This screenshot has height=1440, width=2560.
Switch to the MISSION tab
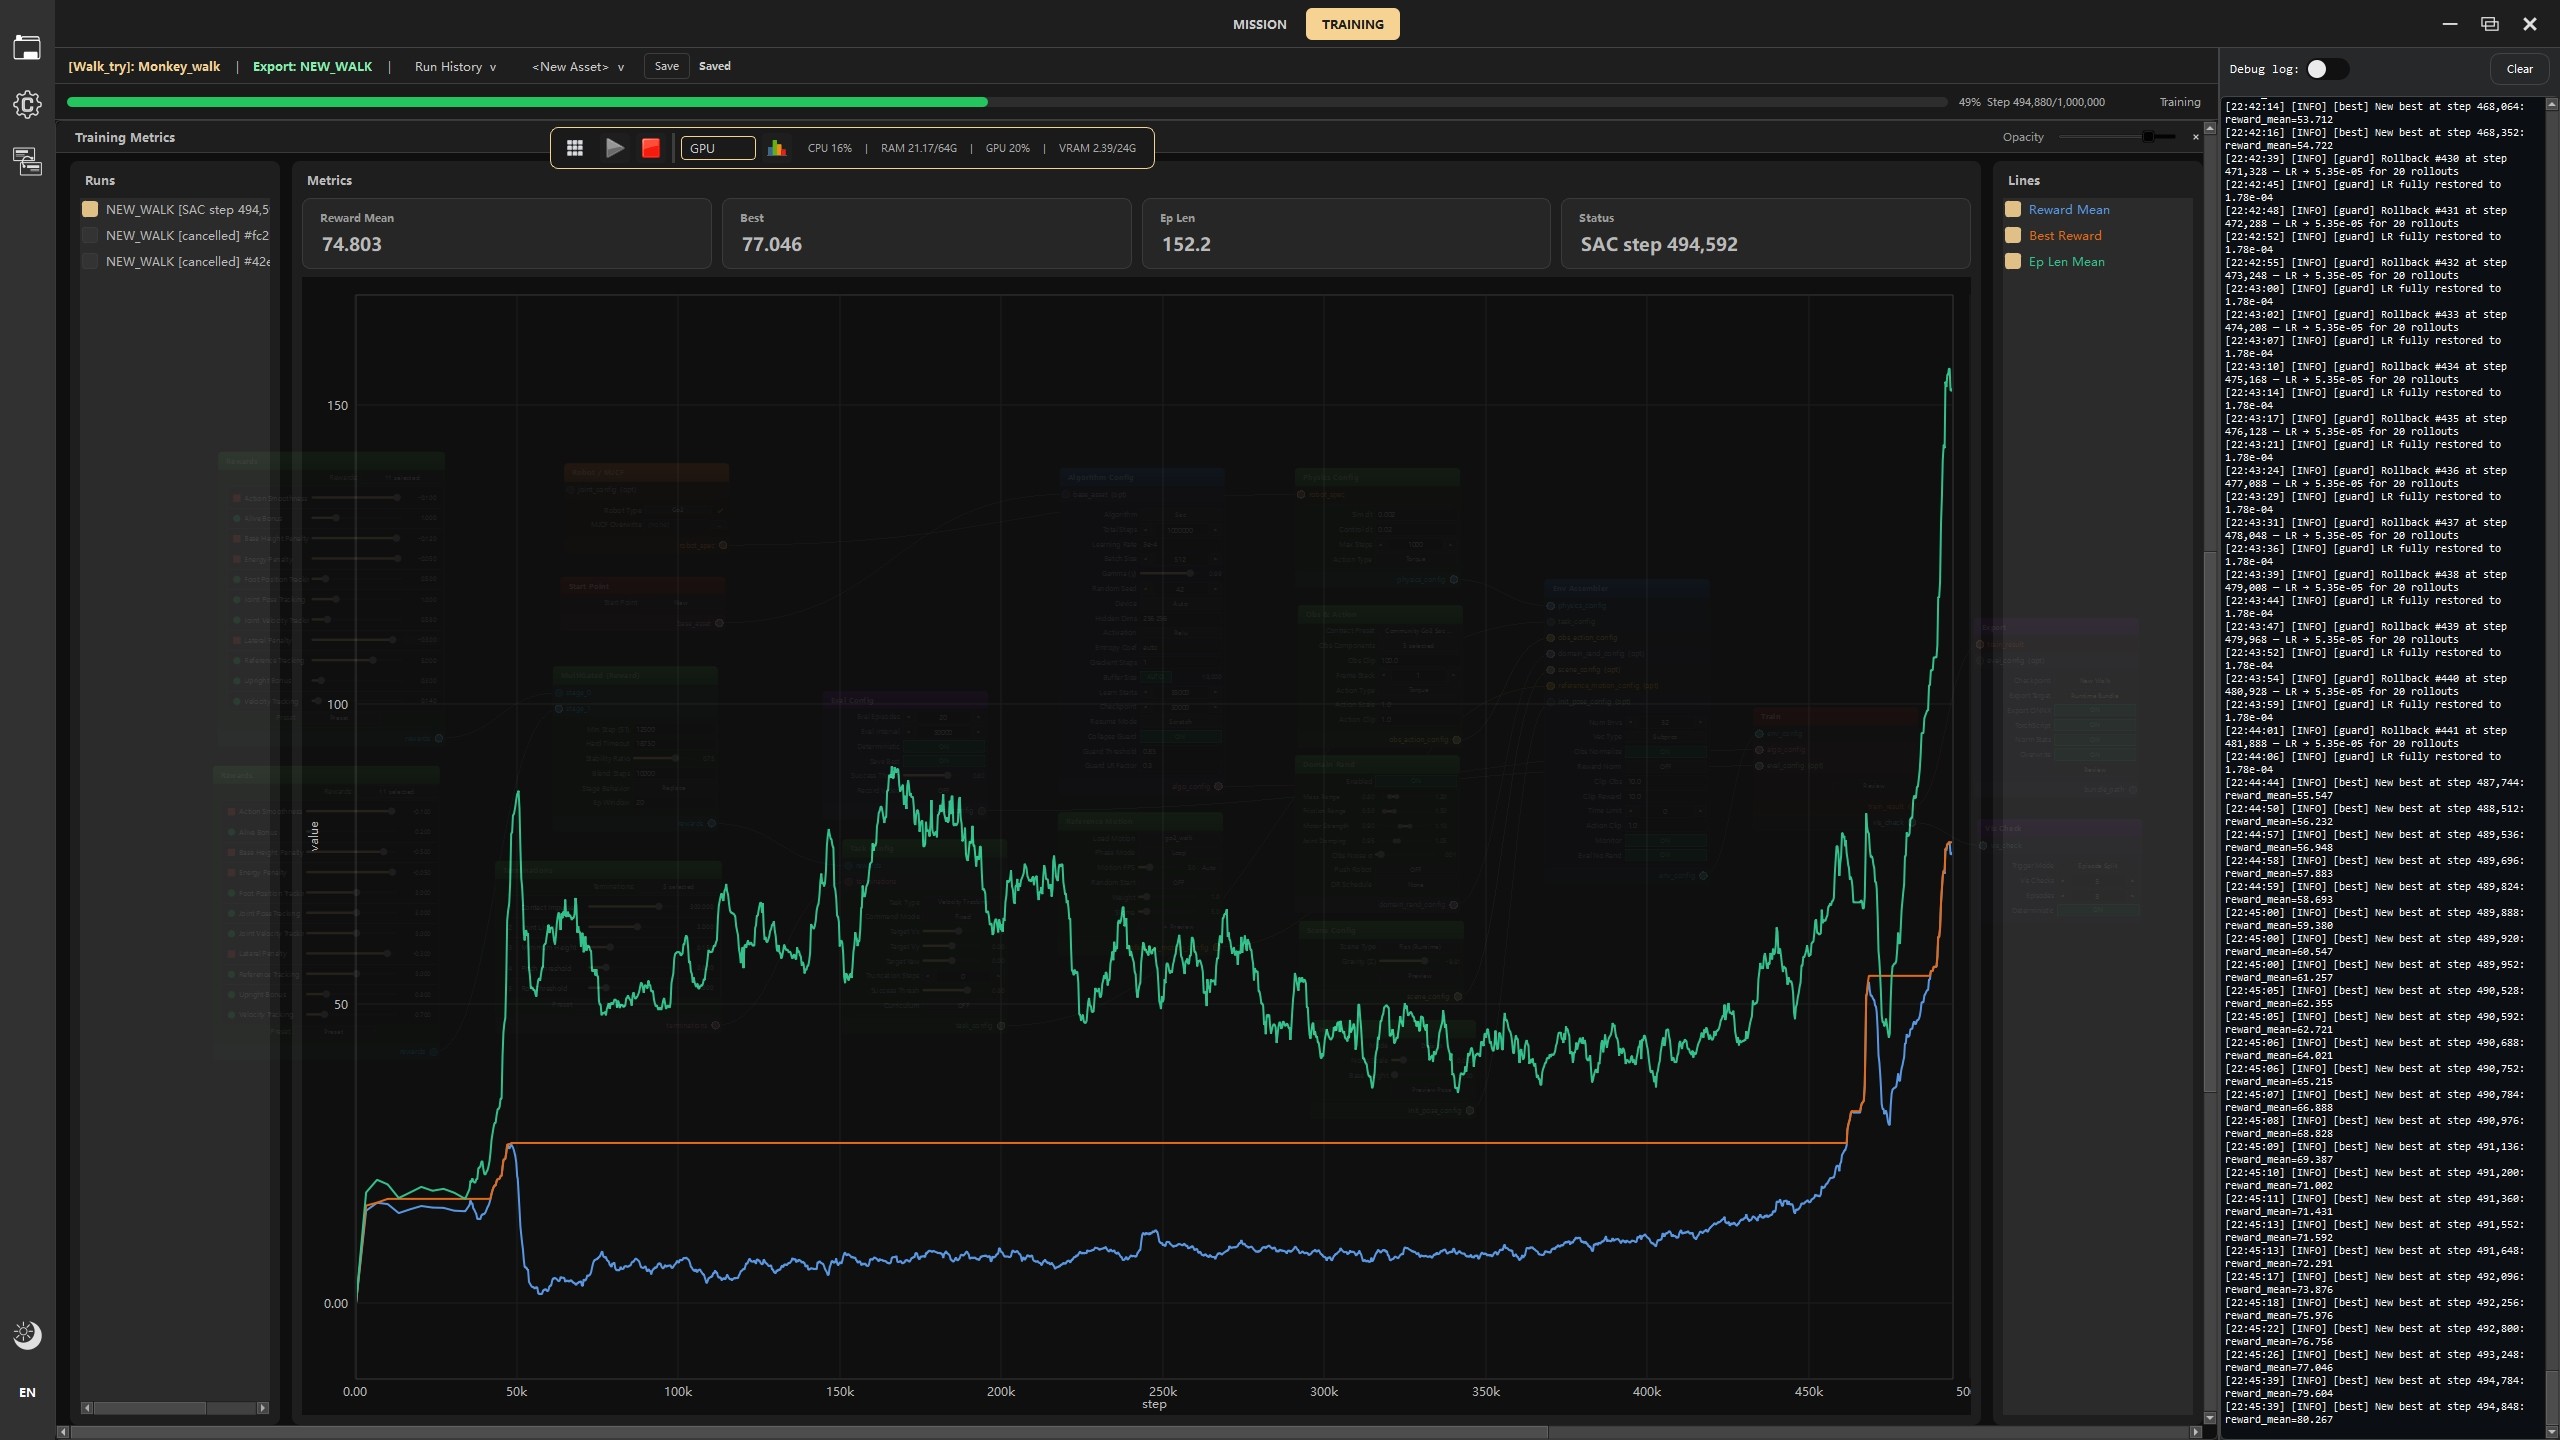point(1259,24)
